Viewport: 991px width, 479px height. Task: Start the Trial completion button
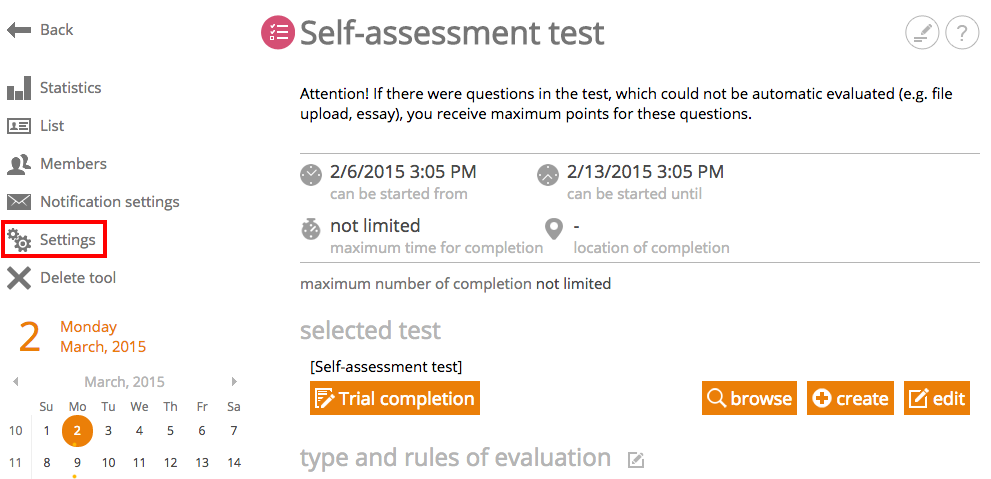(395, 398)
